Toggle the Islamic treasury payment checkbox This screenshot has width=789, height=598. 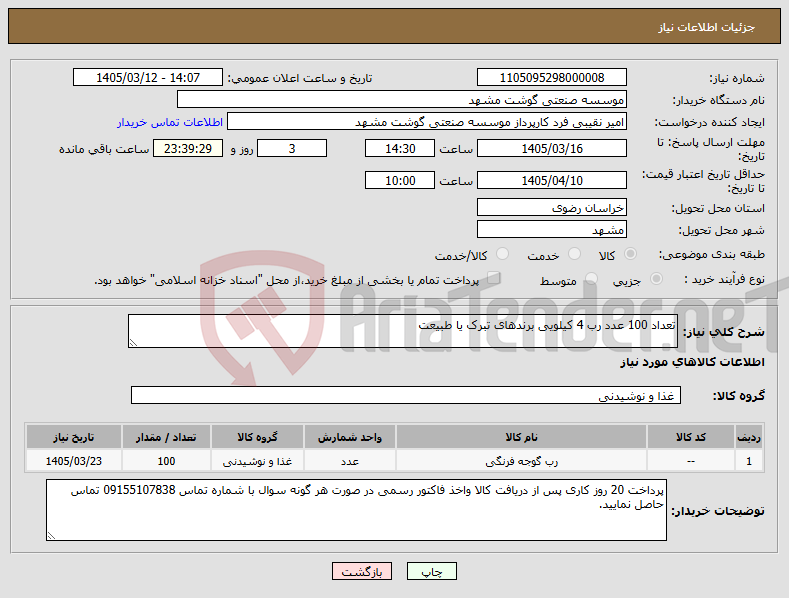coord(494,278)
